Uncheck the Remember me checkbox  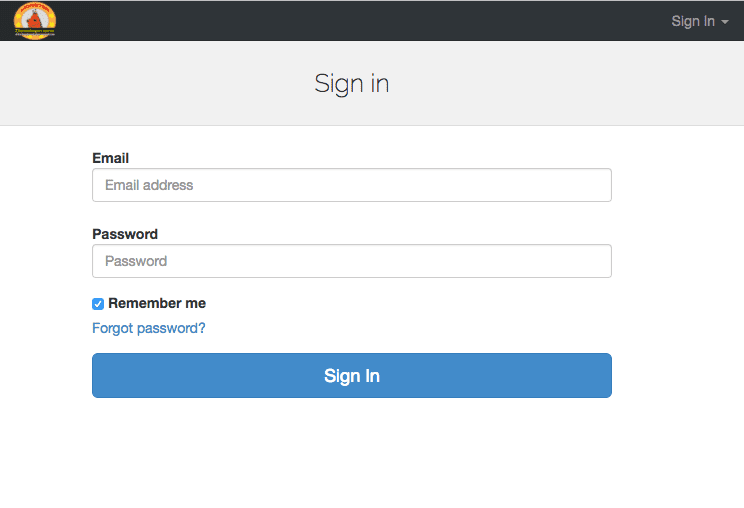coord(98,304)
